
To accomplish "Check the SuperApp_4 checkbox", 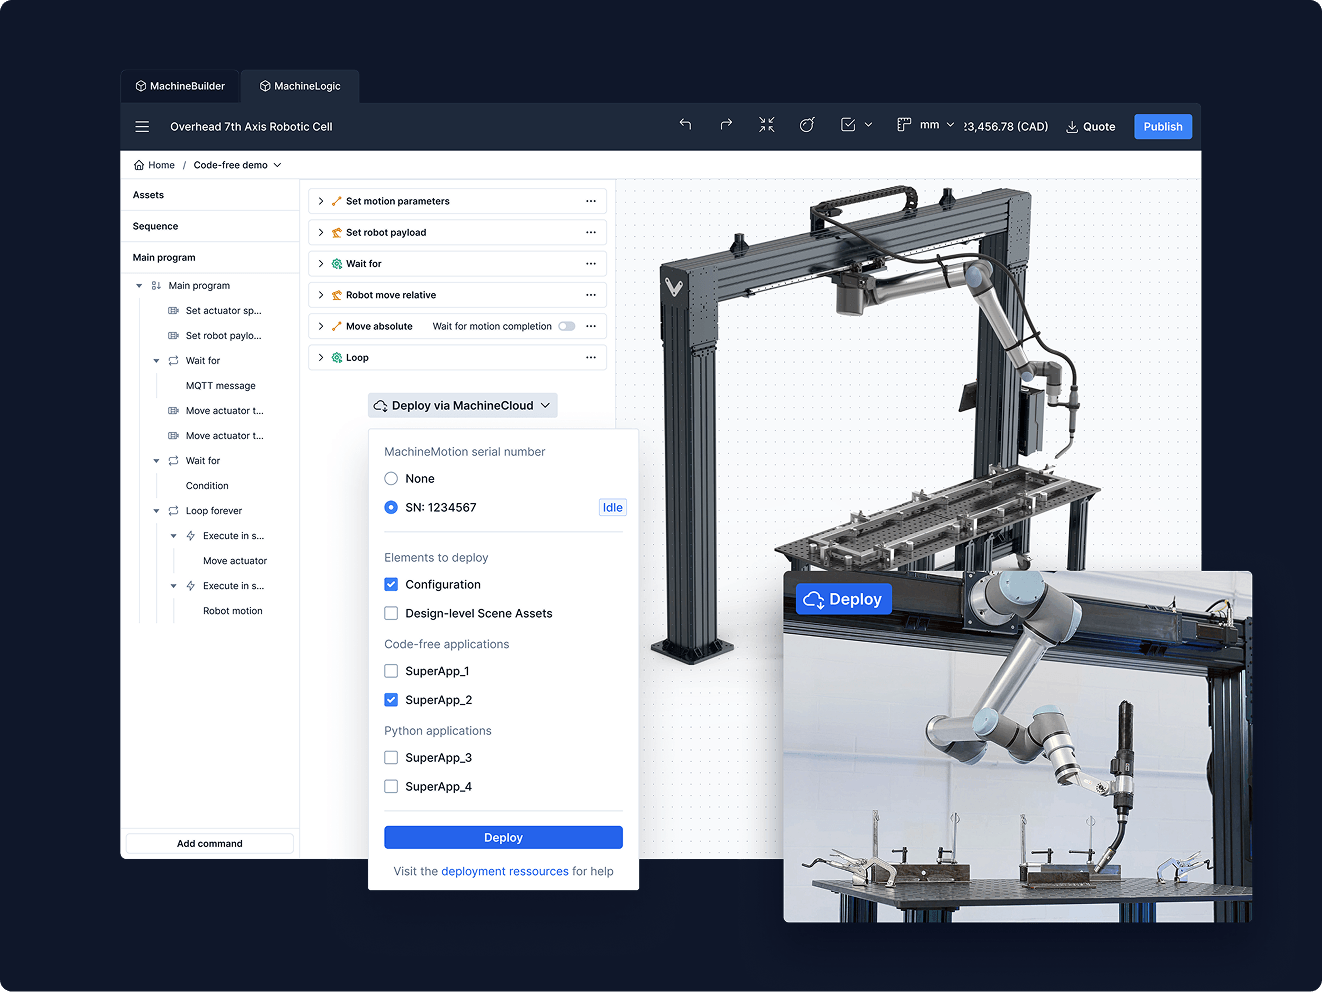I will pyautogui.click(x=391, y=787).
